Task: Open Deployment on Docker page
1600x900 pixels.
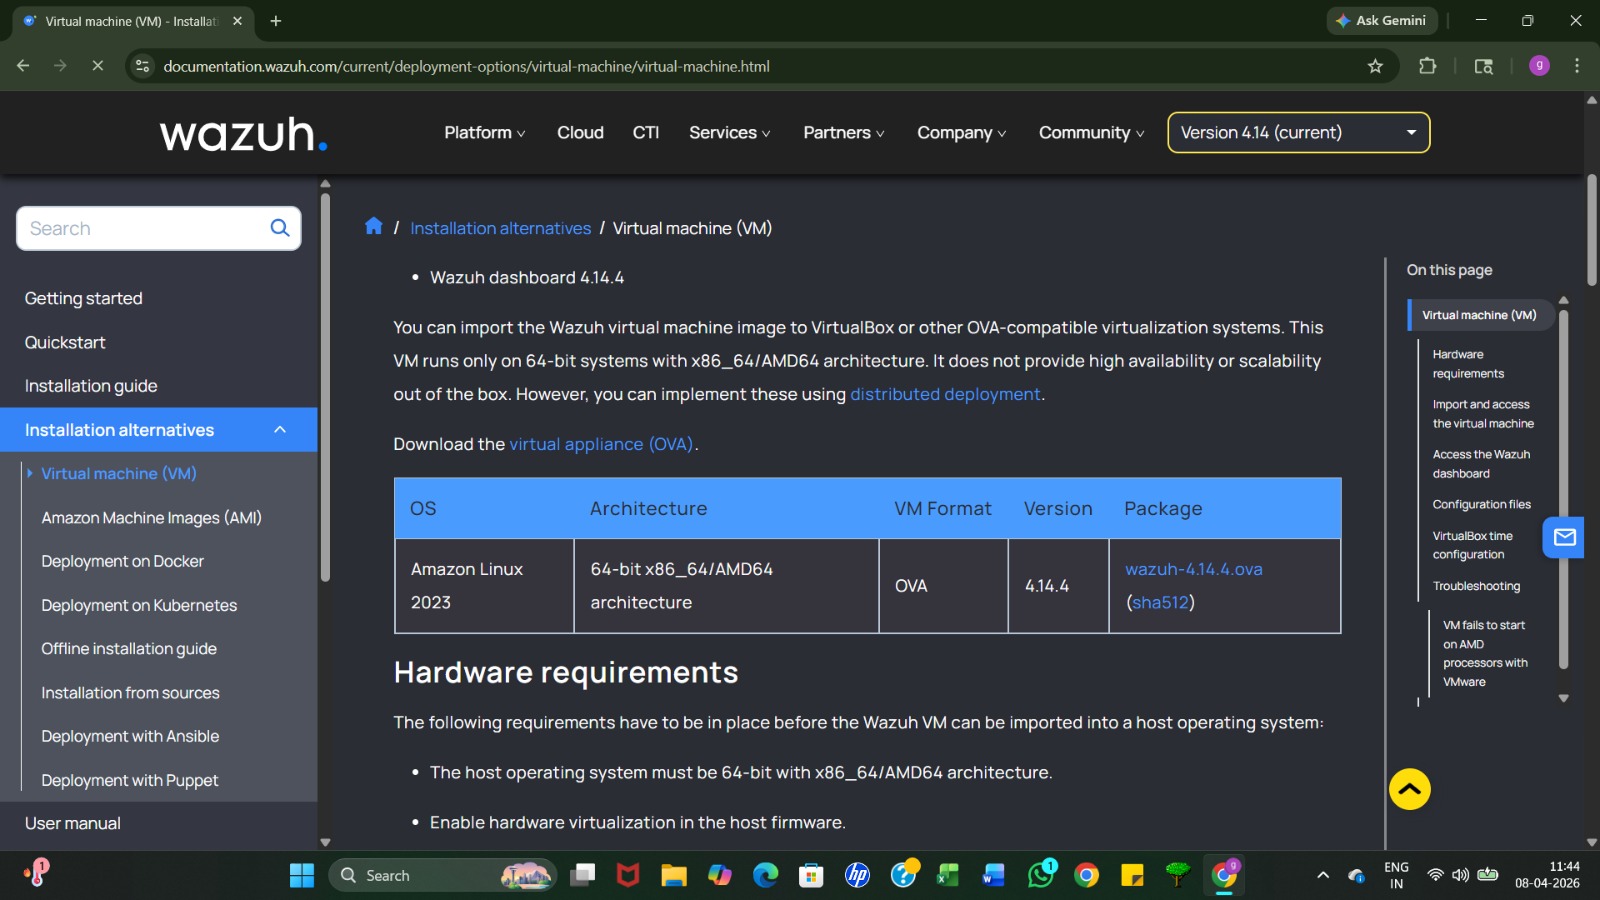Action: tap(122, 562)
